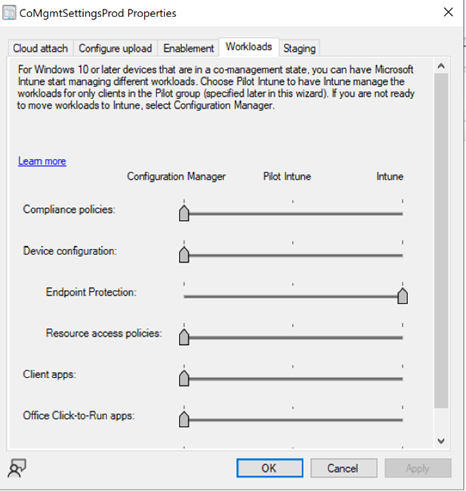Select the Workloads tab
The image size is (466, 491).
click(249, 47)
